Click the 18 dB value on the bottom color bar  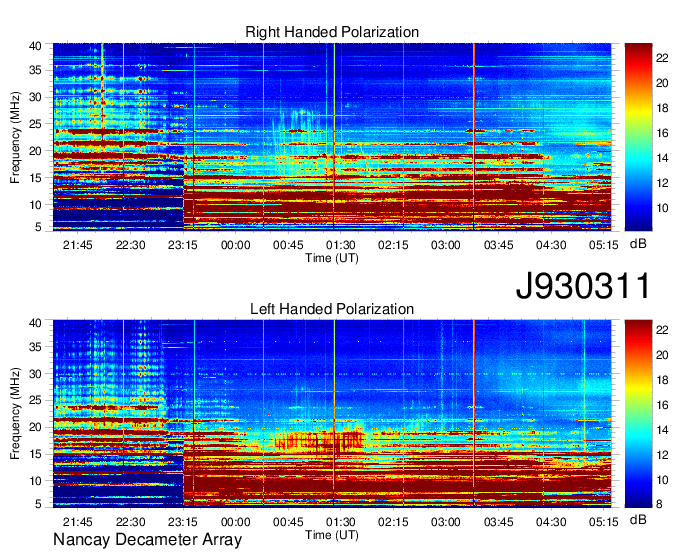(662, 380)
